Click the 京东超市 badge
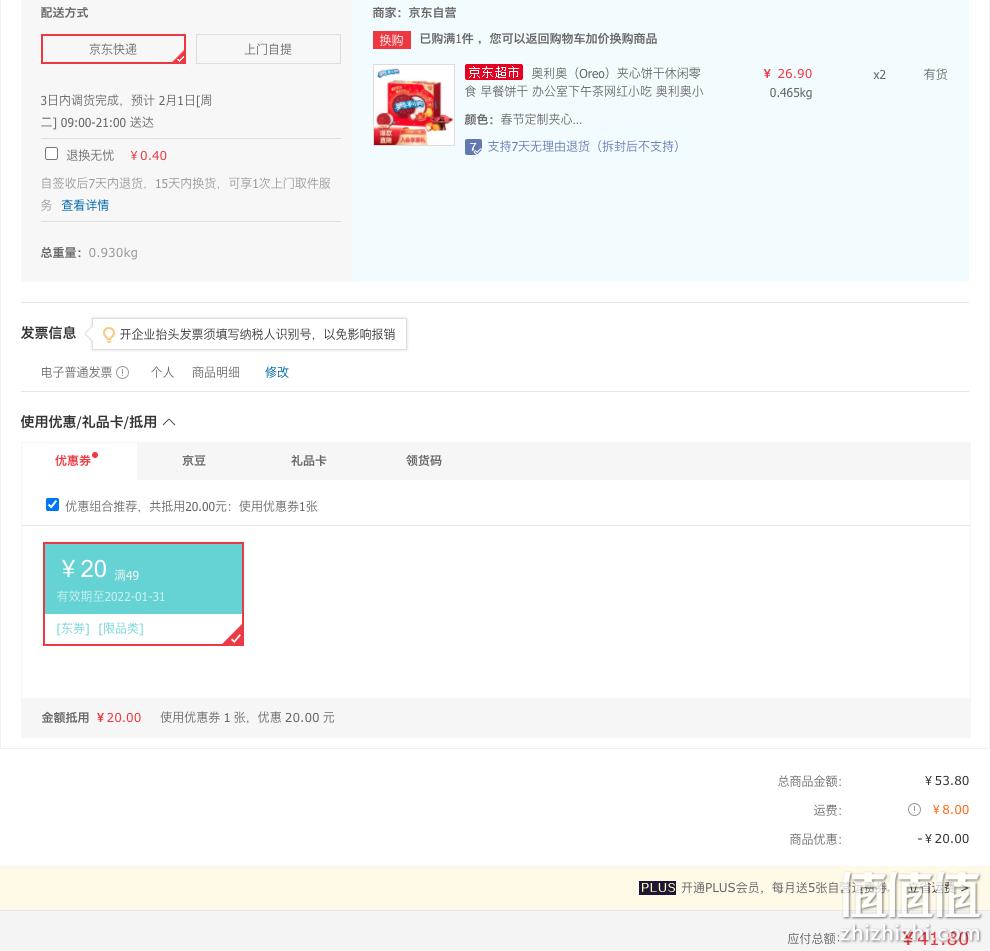The image size is (990, 951). coord(494,73)
